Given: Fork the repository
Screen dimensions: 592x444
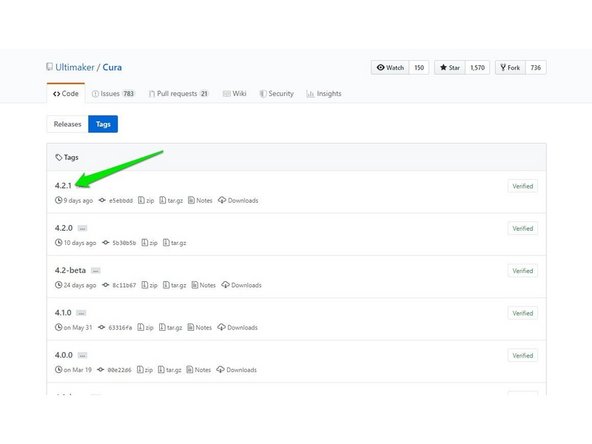Looking at the screenshot, I should pyautogui.click(x=510, y=68).
